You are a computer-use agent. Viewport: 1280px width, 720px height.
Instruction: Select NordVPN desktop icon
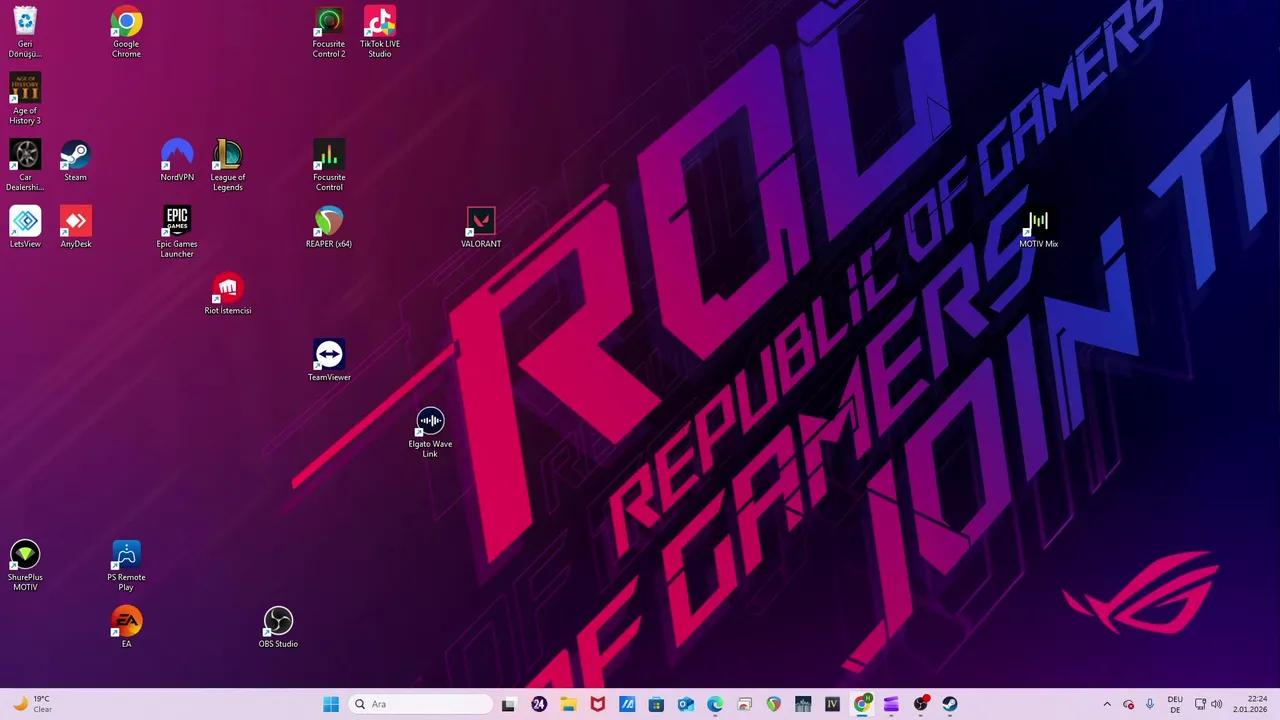(177, 160)
